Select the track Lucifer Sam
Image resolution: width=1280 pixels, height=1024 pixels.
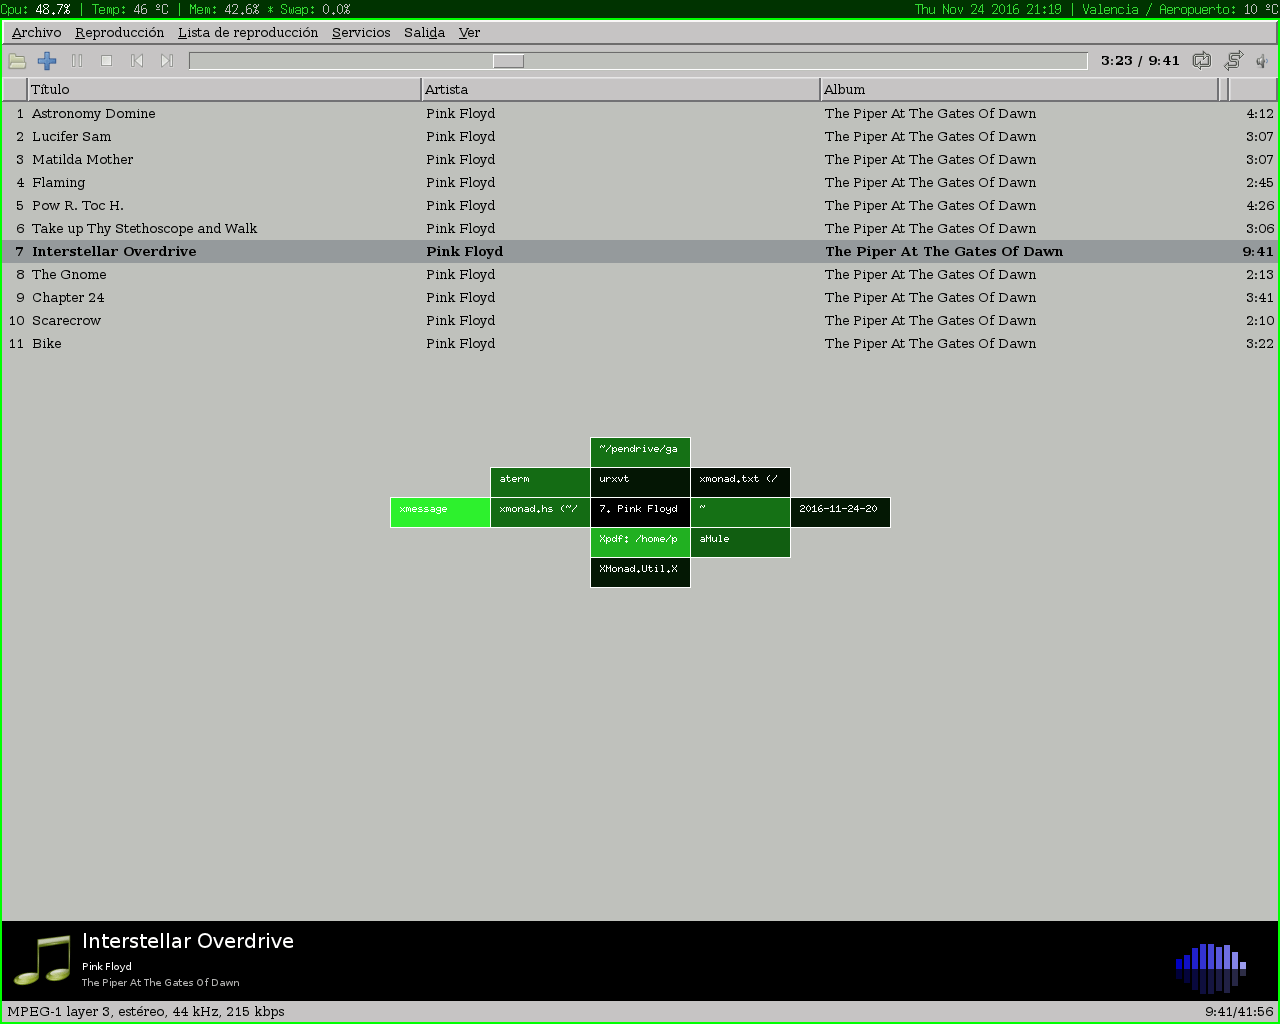pyautogui.click(x=640, y=137)
